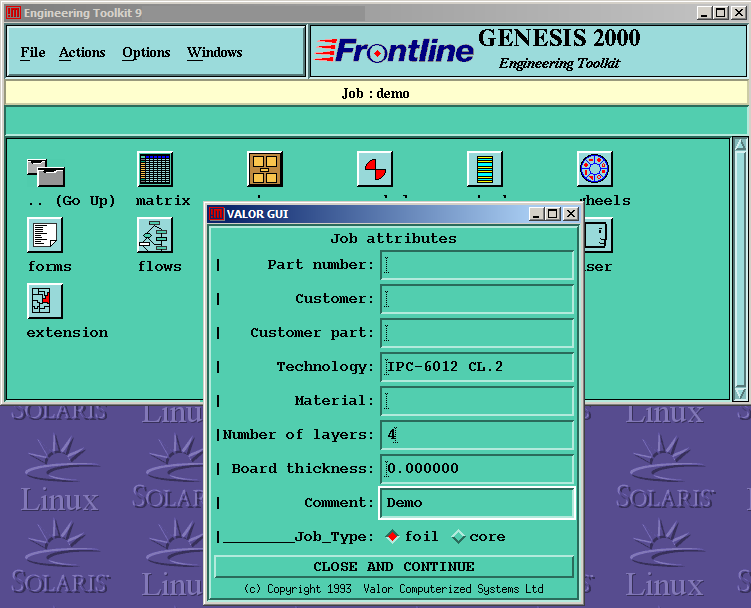Open the wheels icon
Image resolution: width=751 pixels, height=608 pixels.
click(595, 169)
